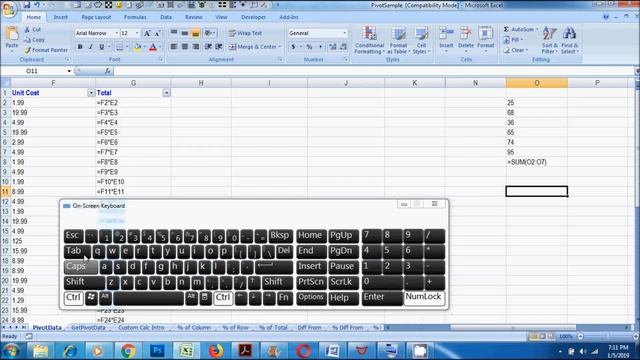640x360 pixels.
Task: Click the Windows Start button
Action: 11,351
